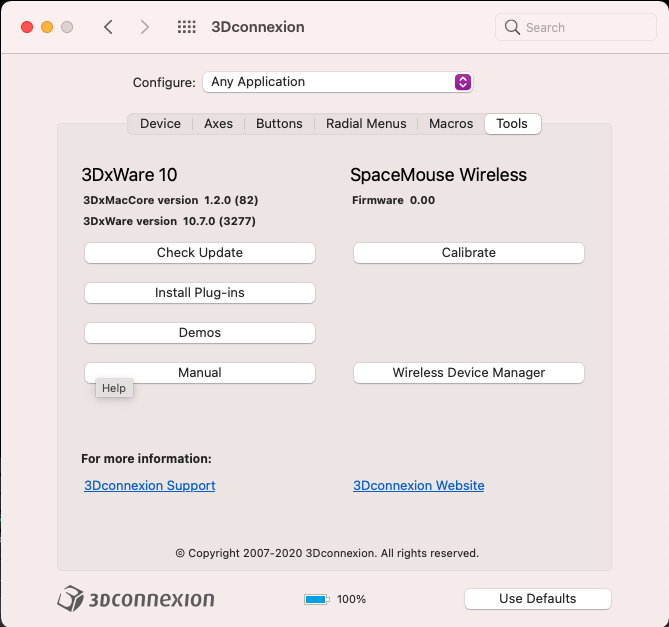
Task: Click the Firmware 0.00 text
Action: [393, 200]
